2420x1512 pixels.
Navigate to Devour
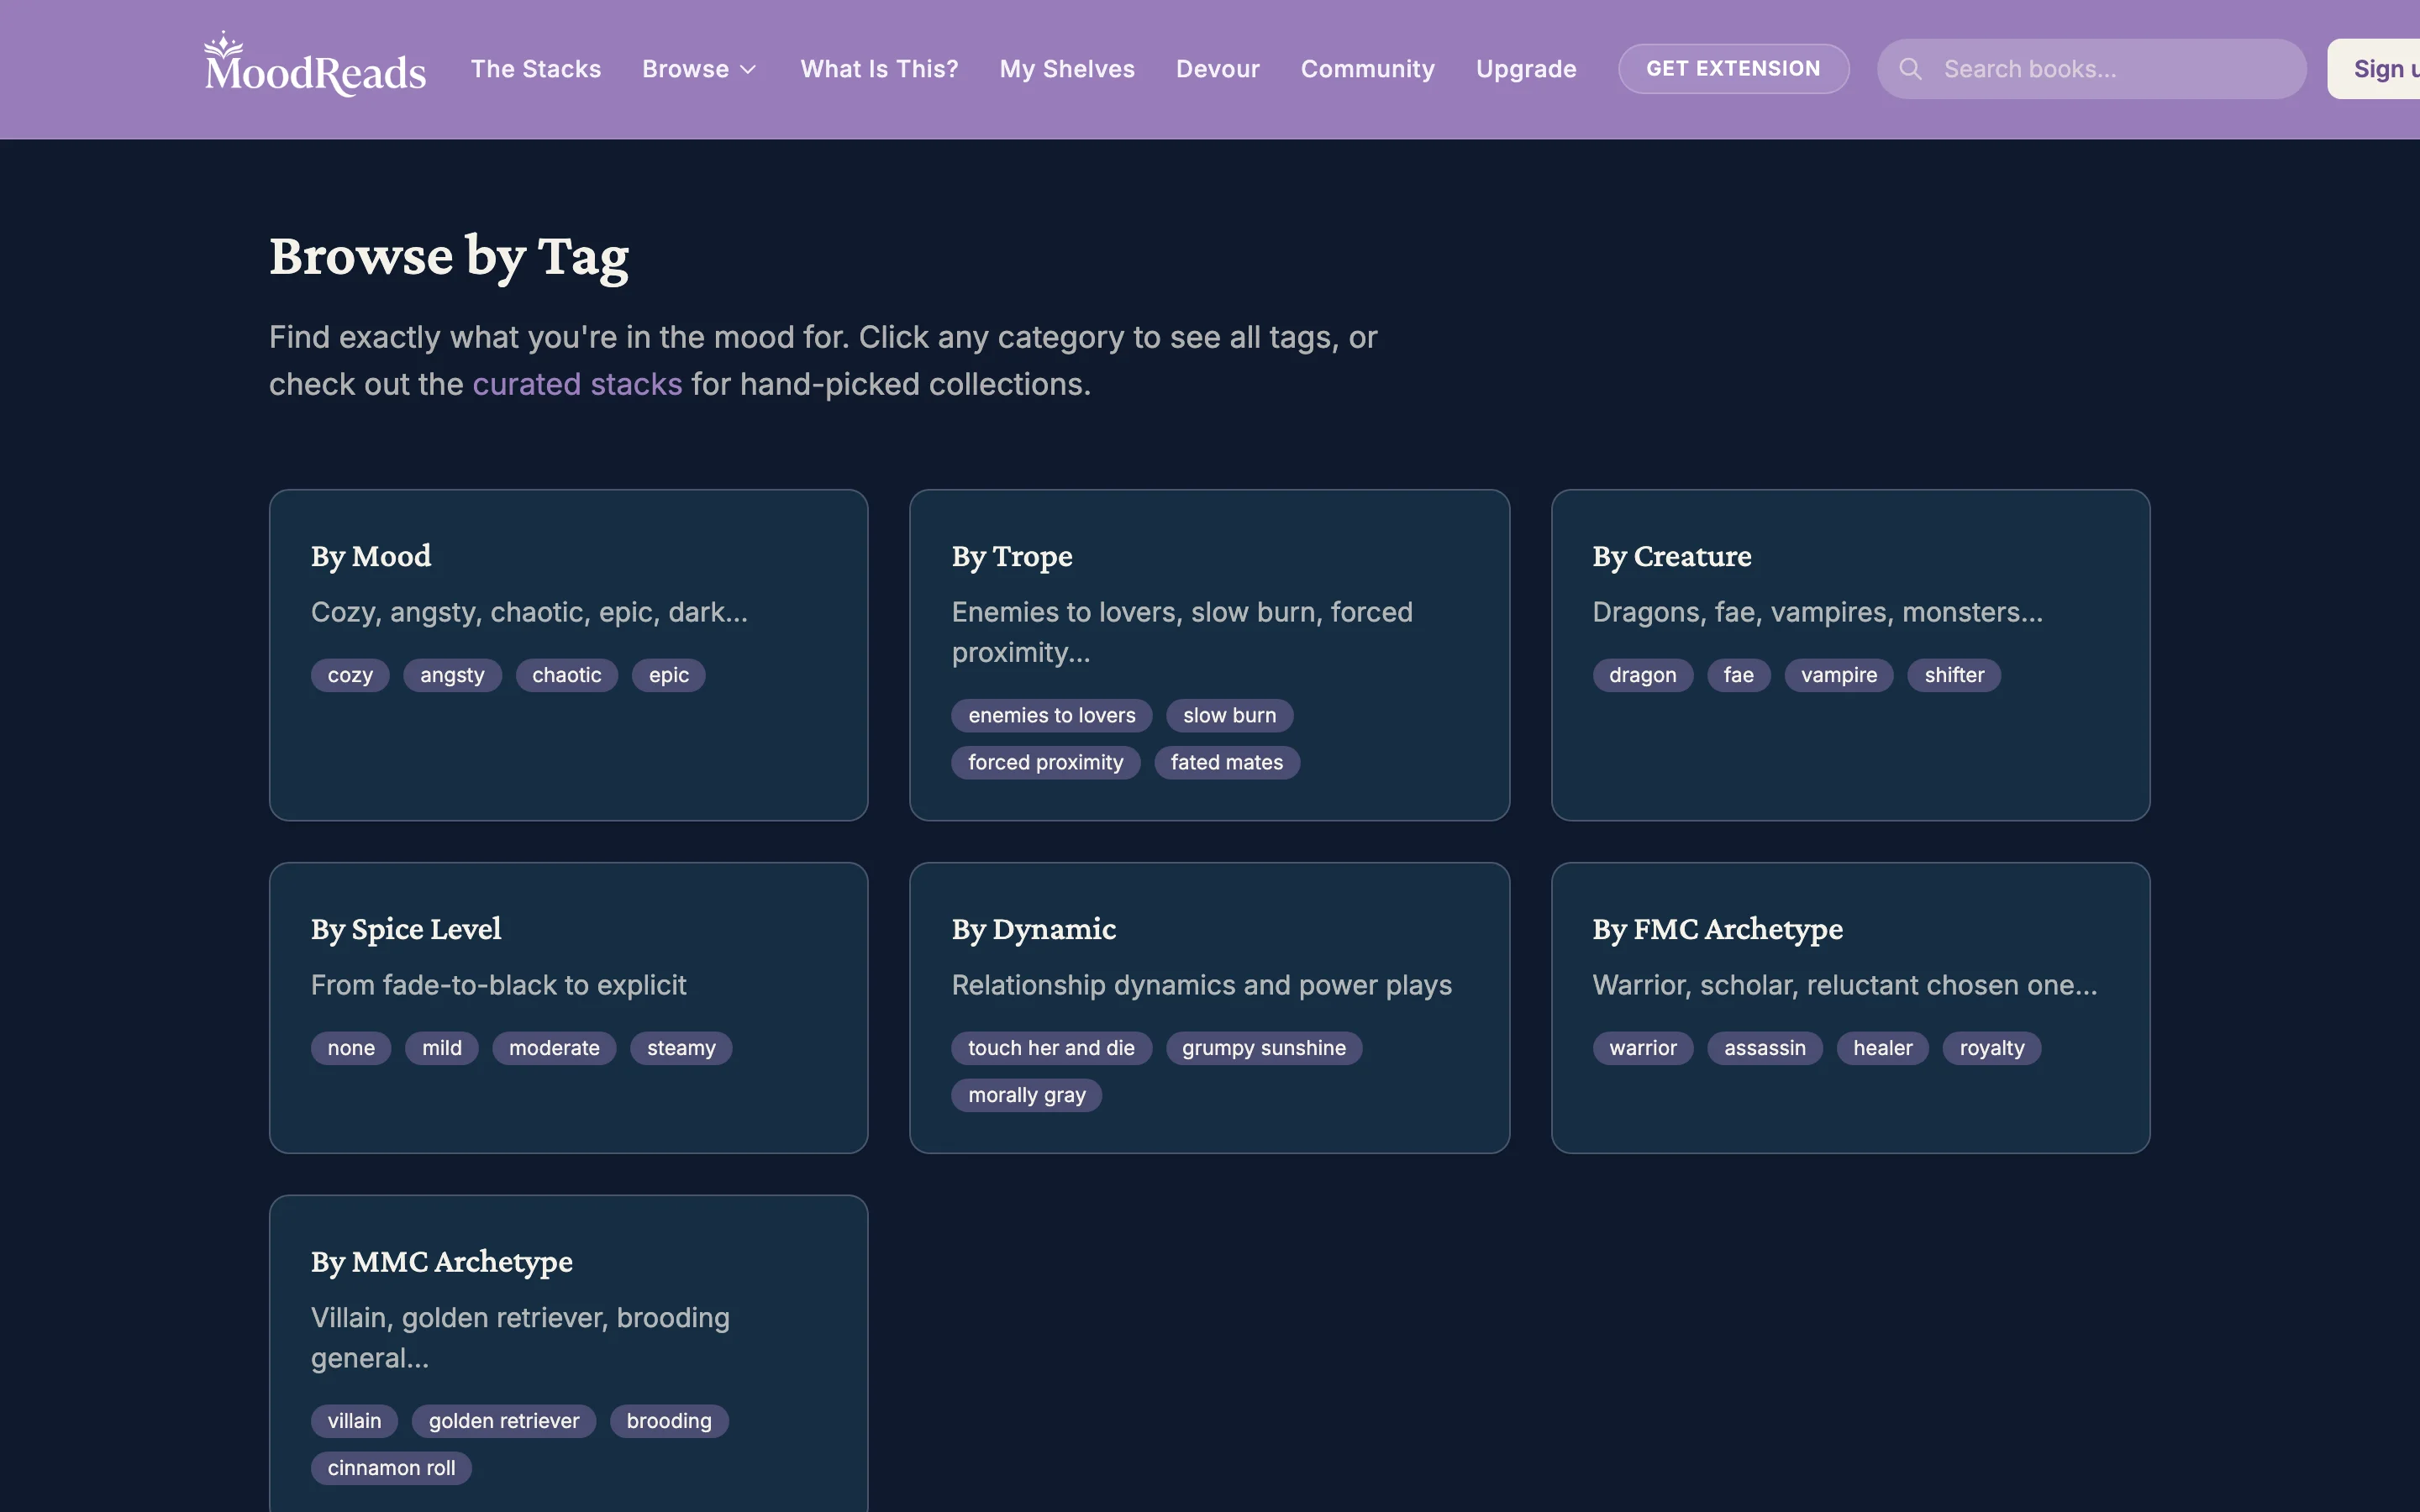pyautogui.click(x=1217, y=68)
